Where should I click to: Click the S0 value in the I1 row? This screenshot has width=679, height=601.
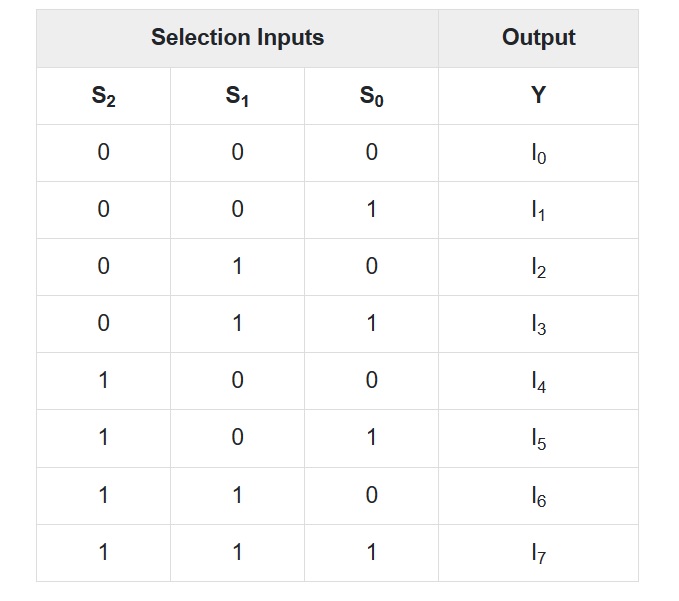click(x=371, y=210)
